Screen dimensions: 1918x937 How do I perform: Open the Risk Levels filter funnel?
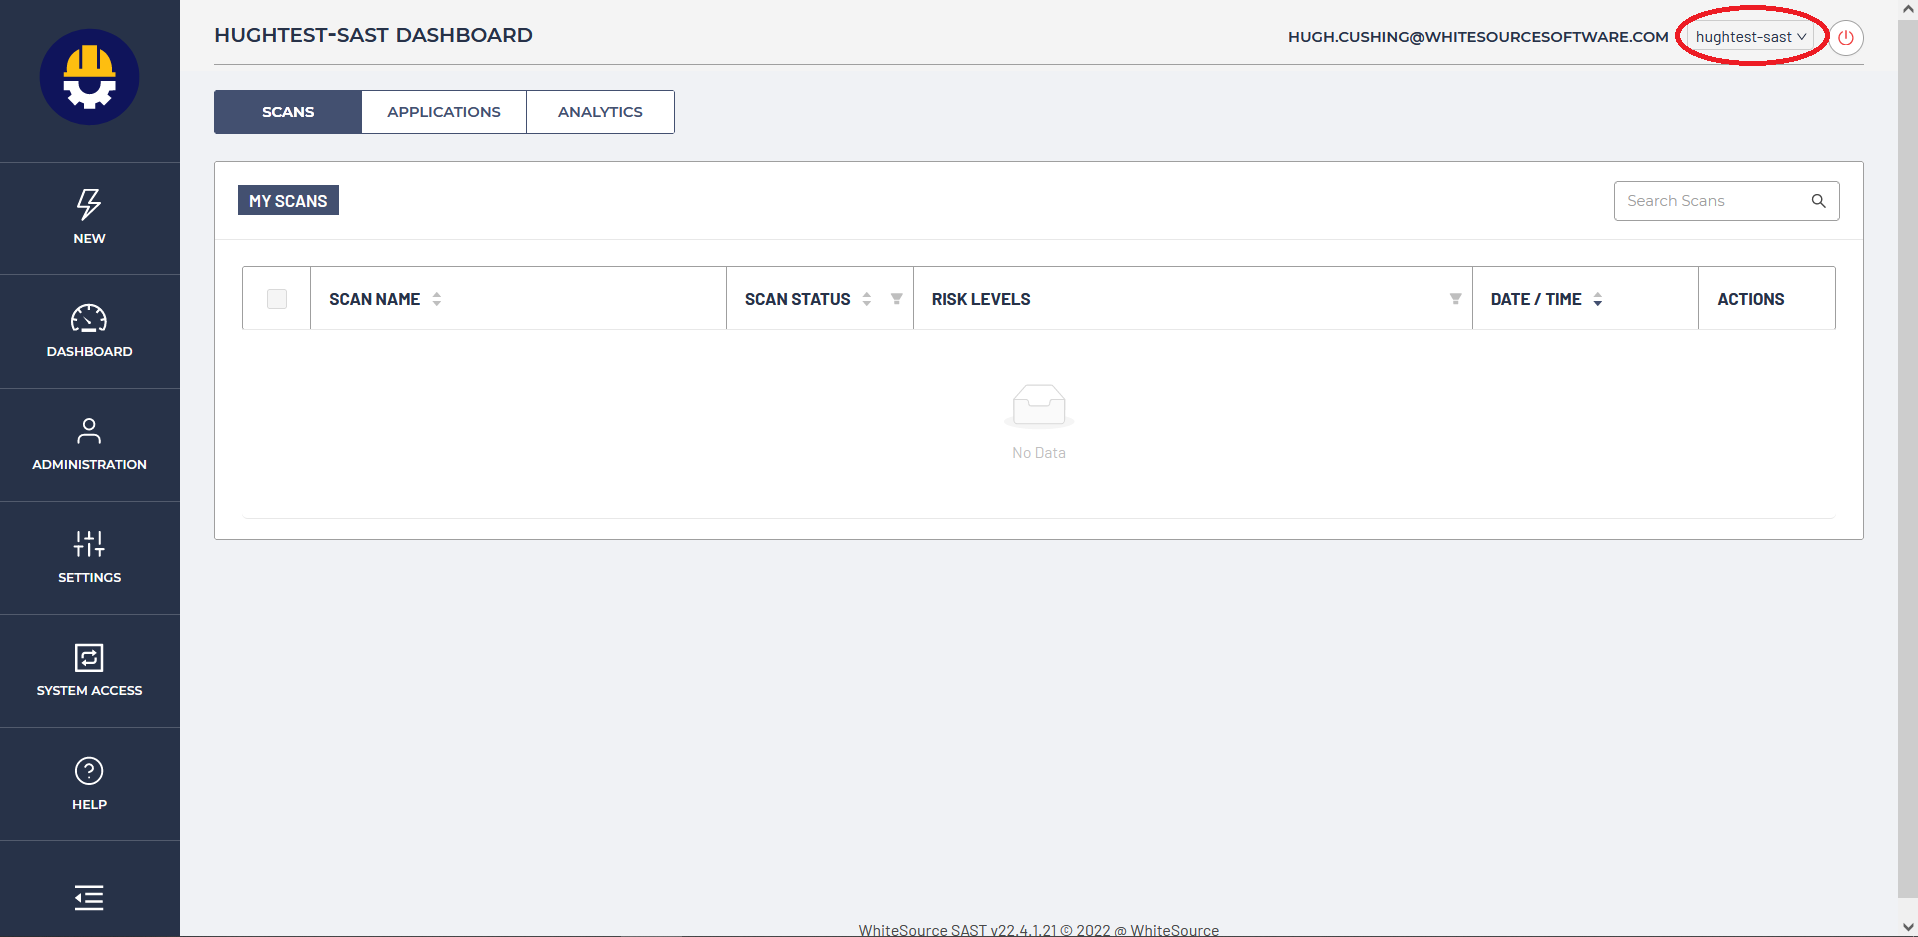pos(1455,299)
